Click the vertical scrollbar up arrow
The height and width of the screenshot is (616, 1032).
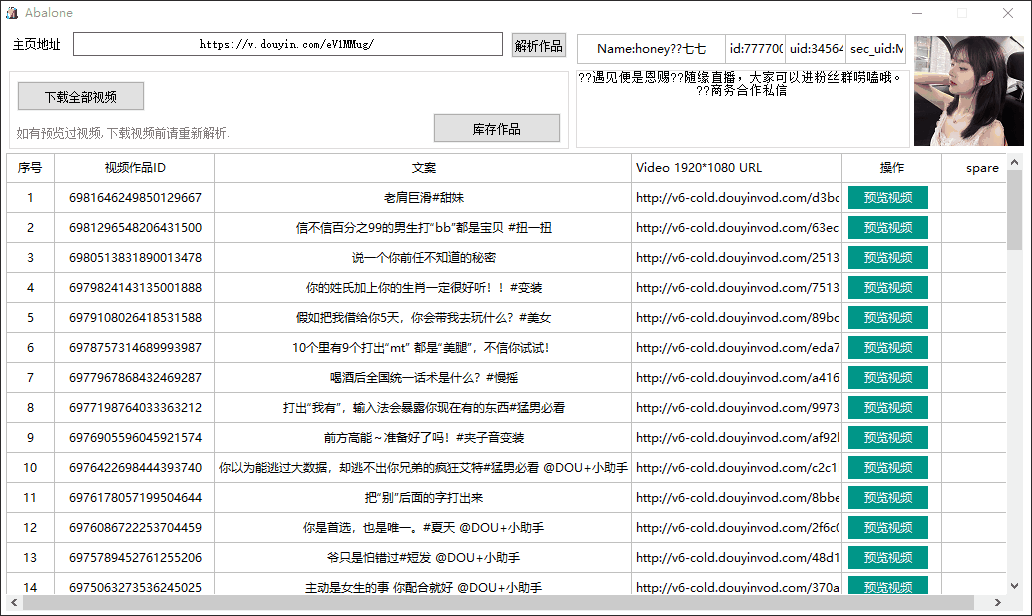click(x=1014, y=162)
